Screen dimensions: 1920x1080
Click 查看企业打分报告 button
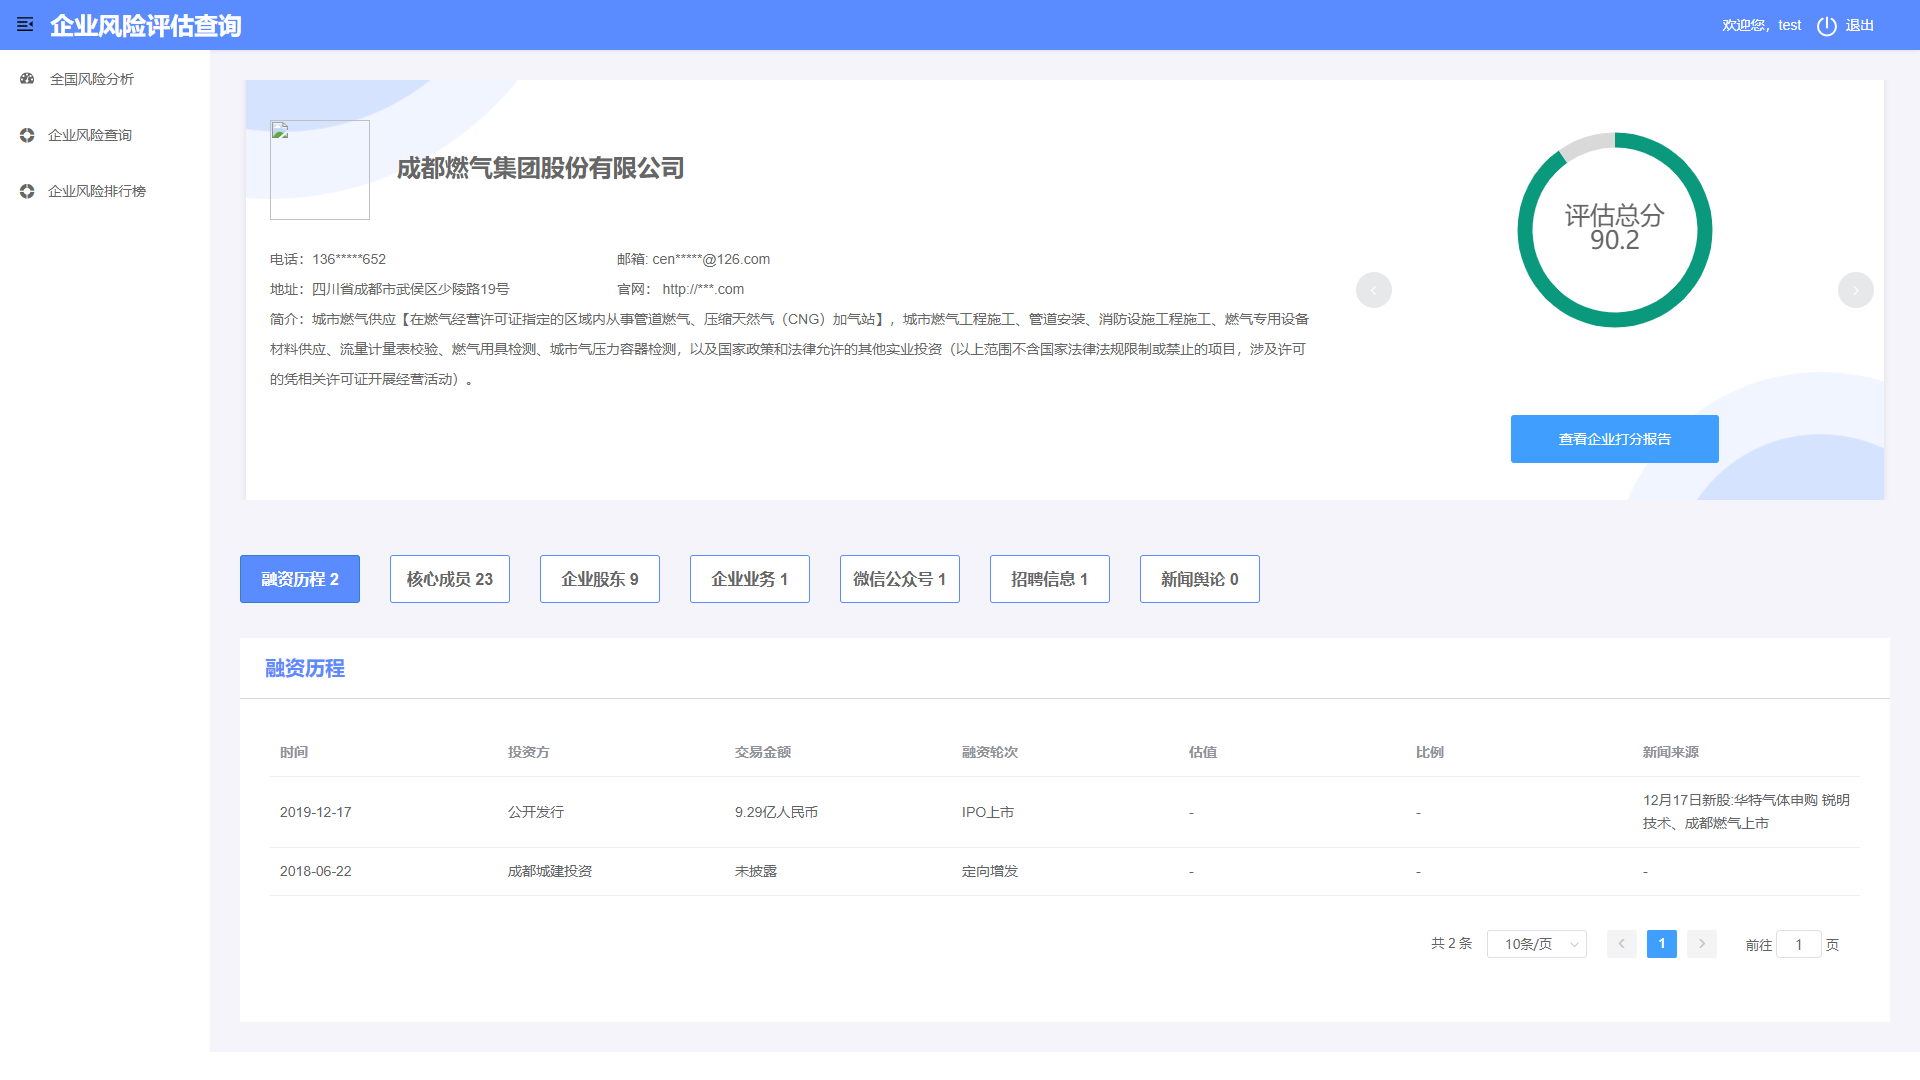[1614, 439]
